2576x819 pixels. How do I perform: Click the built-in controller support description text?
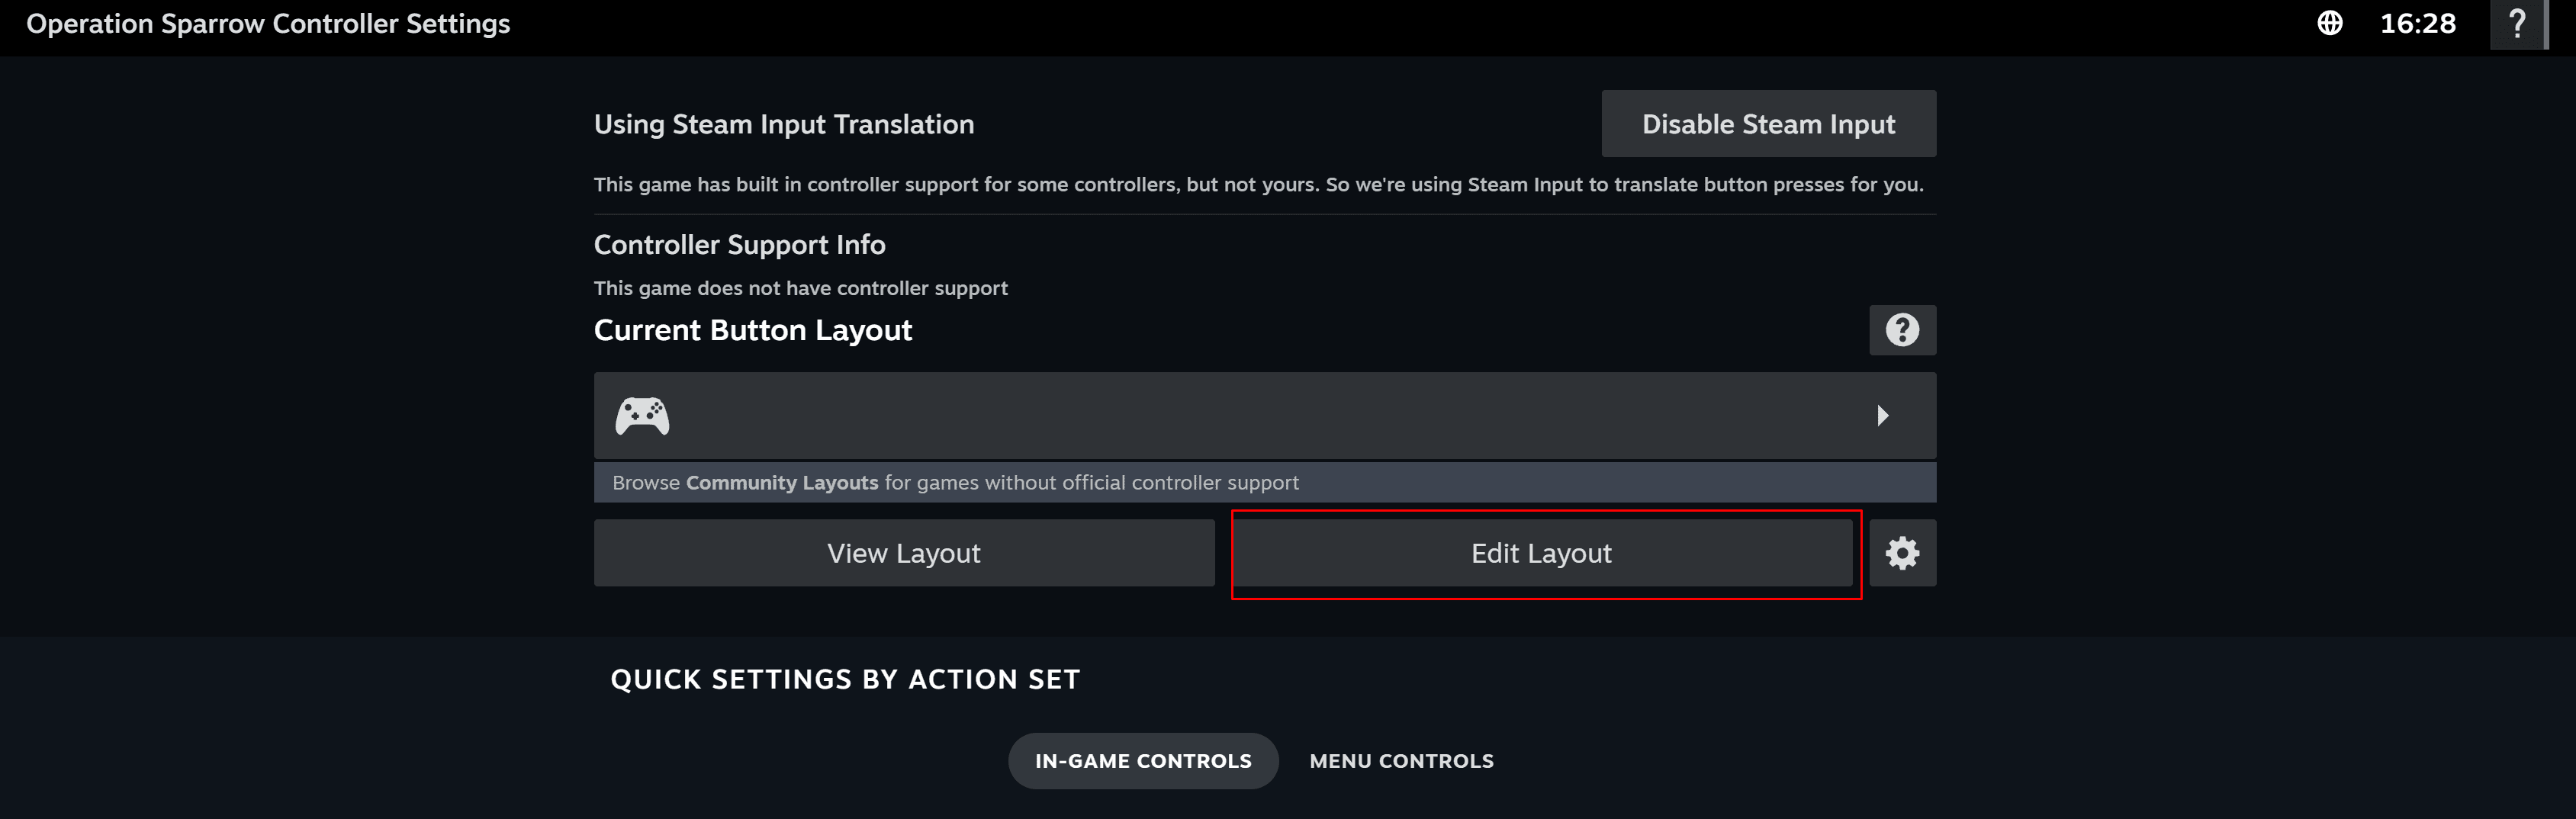click(x=1258, y=185)
